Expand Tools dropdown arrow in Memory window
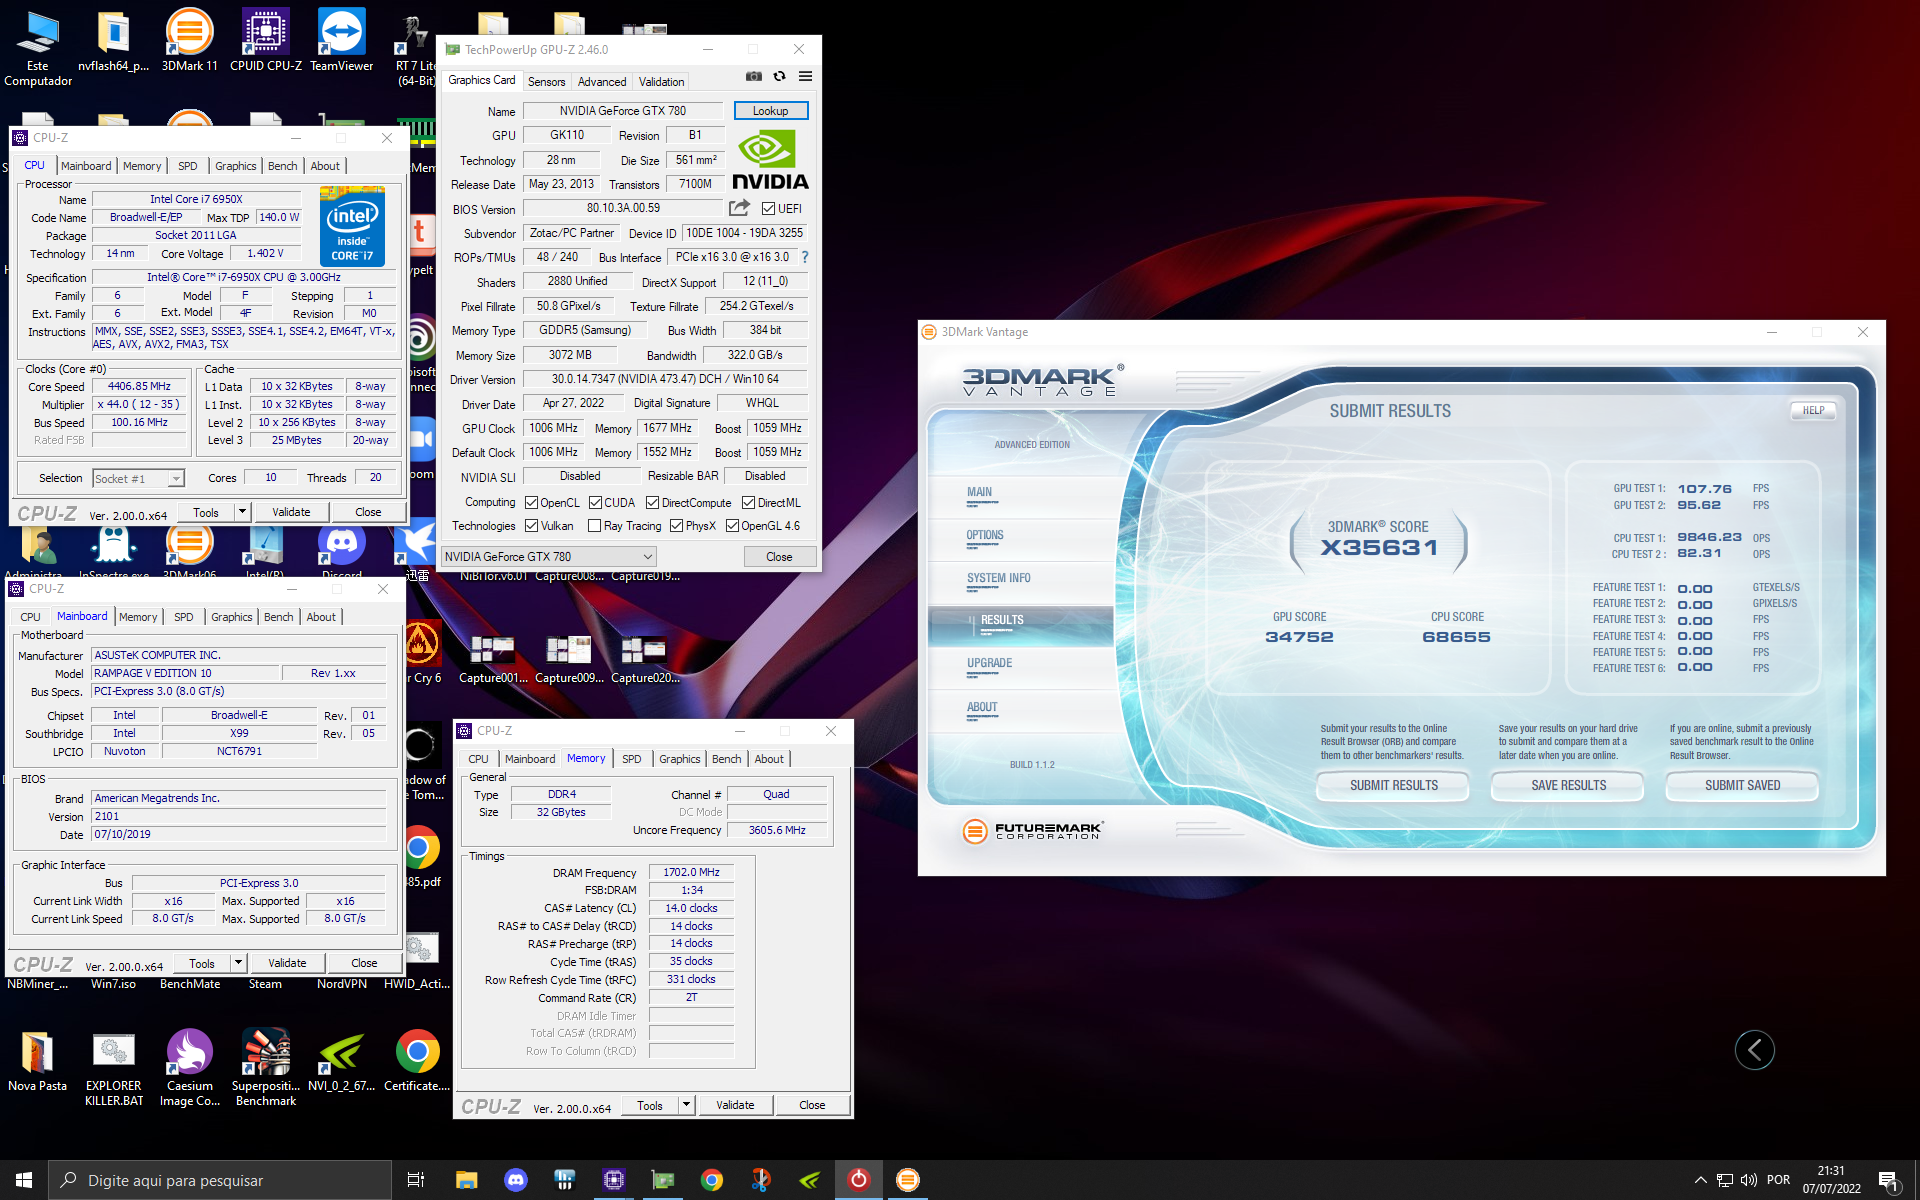Viewport: 1920px width, 1200px height. pos(685,1105)
